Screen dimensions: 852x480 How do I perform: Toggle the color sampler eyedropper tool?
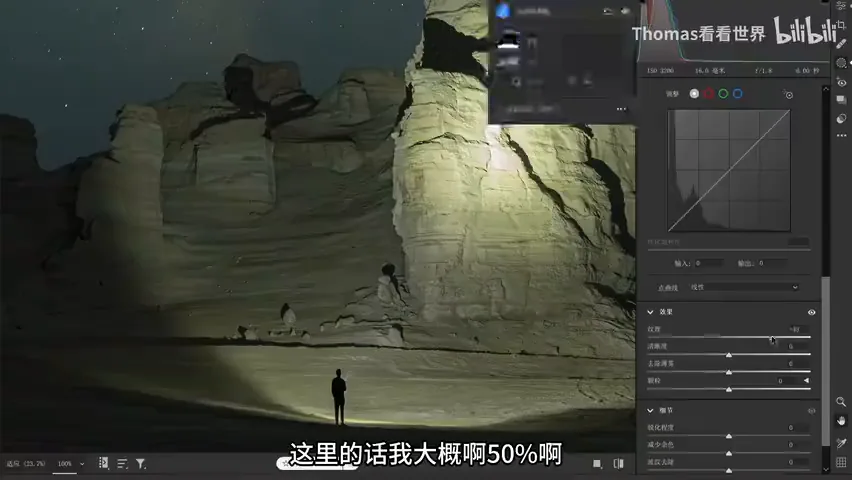pyautogui.click(x=841, y=443)
